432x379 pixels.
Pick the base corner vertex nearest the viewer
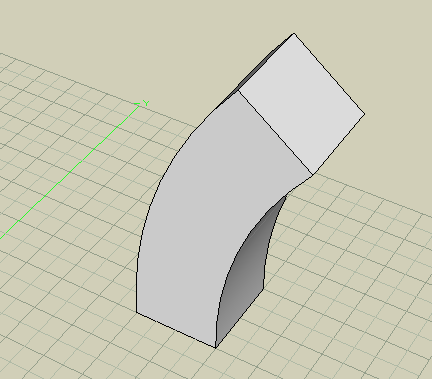(216, 348)
